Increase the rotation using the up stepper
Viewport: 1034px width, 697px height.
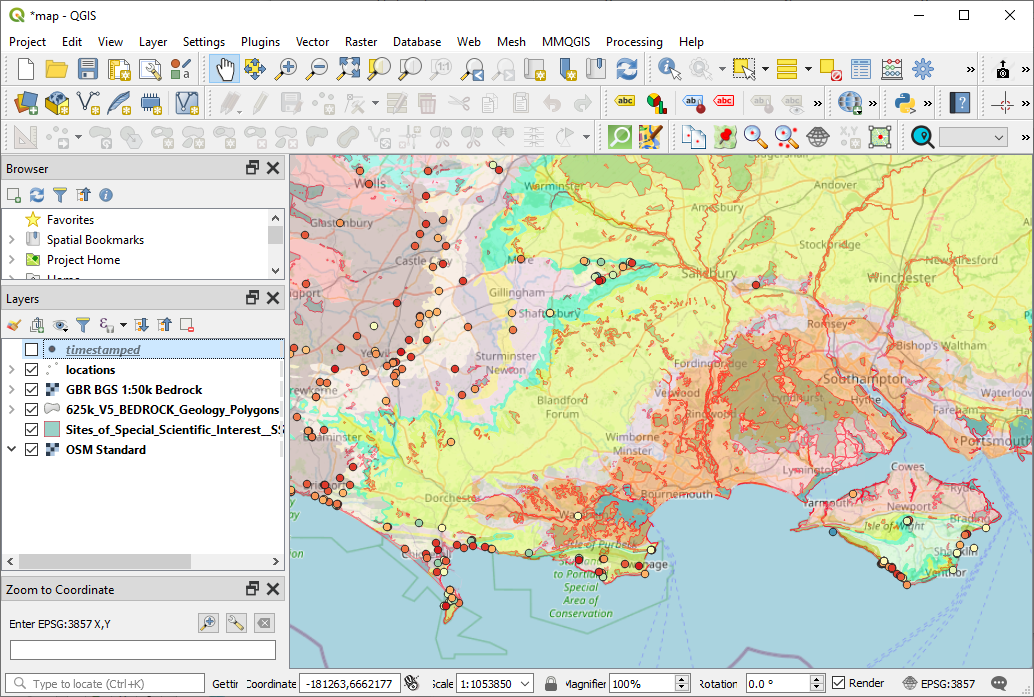click(817, 679)
